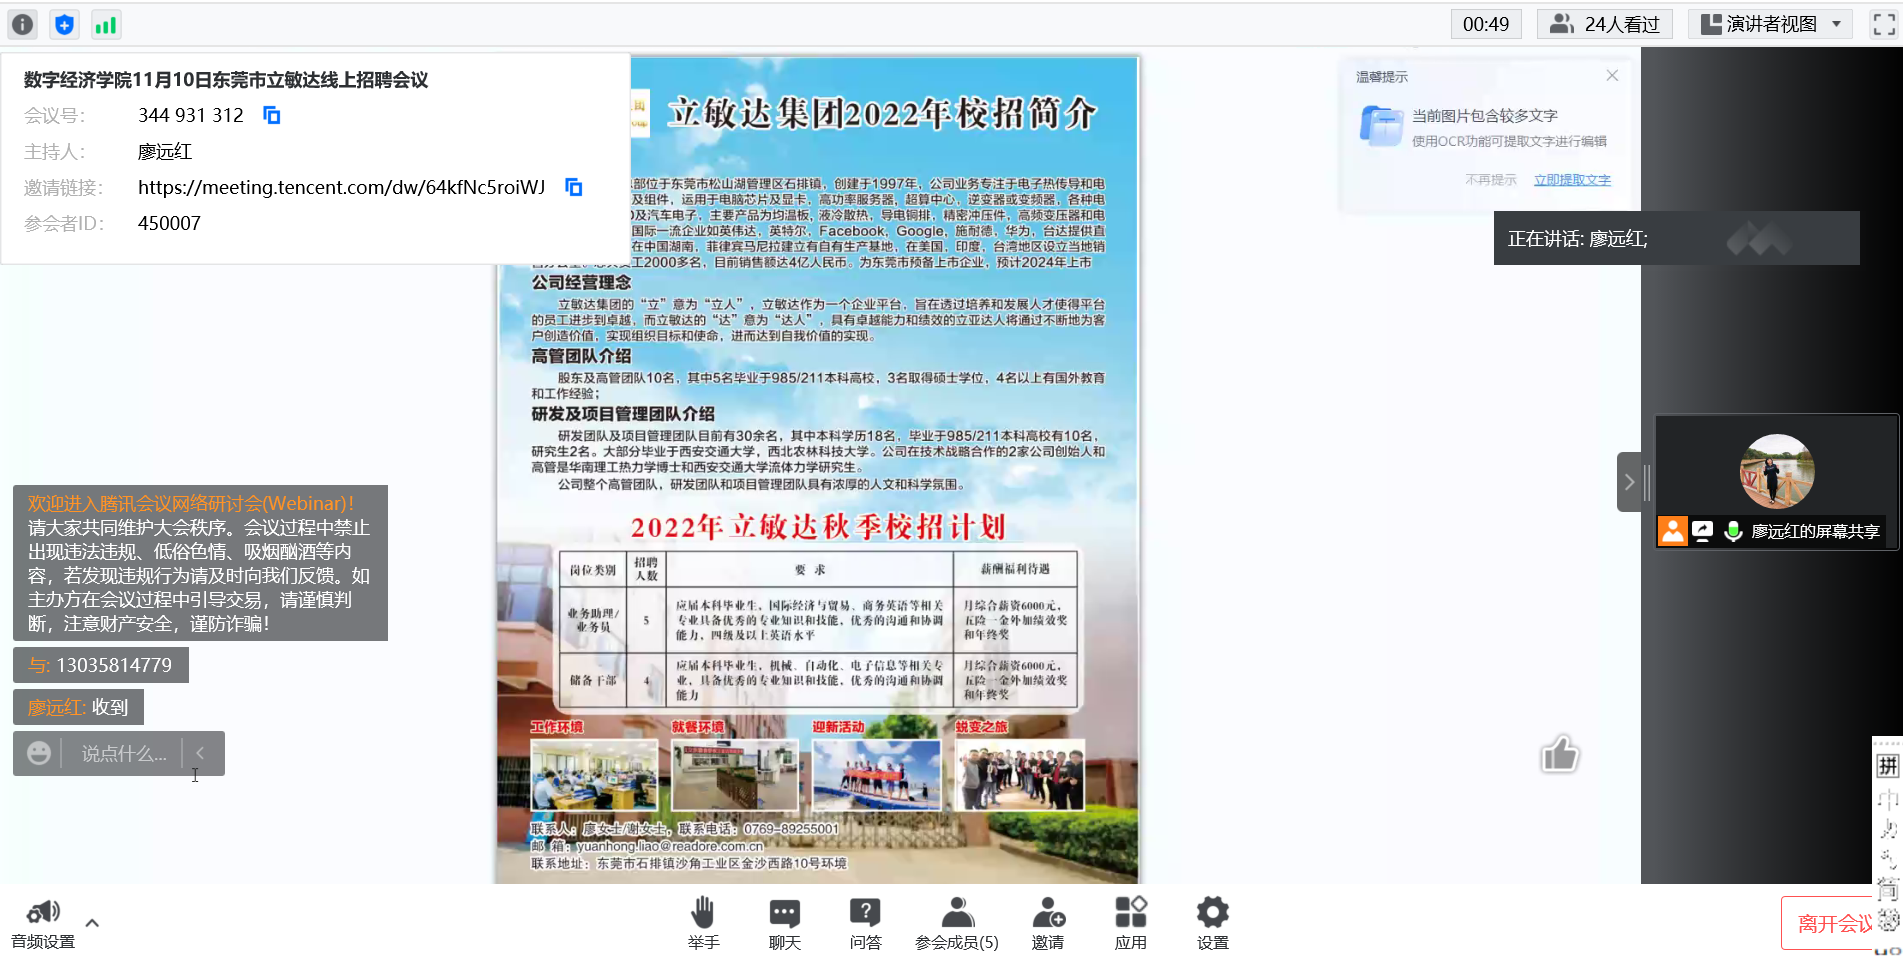Click 不再提示 to dismiss tips

[1491, 180]
